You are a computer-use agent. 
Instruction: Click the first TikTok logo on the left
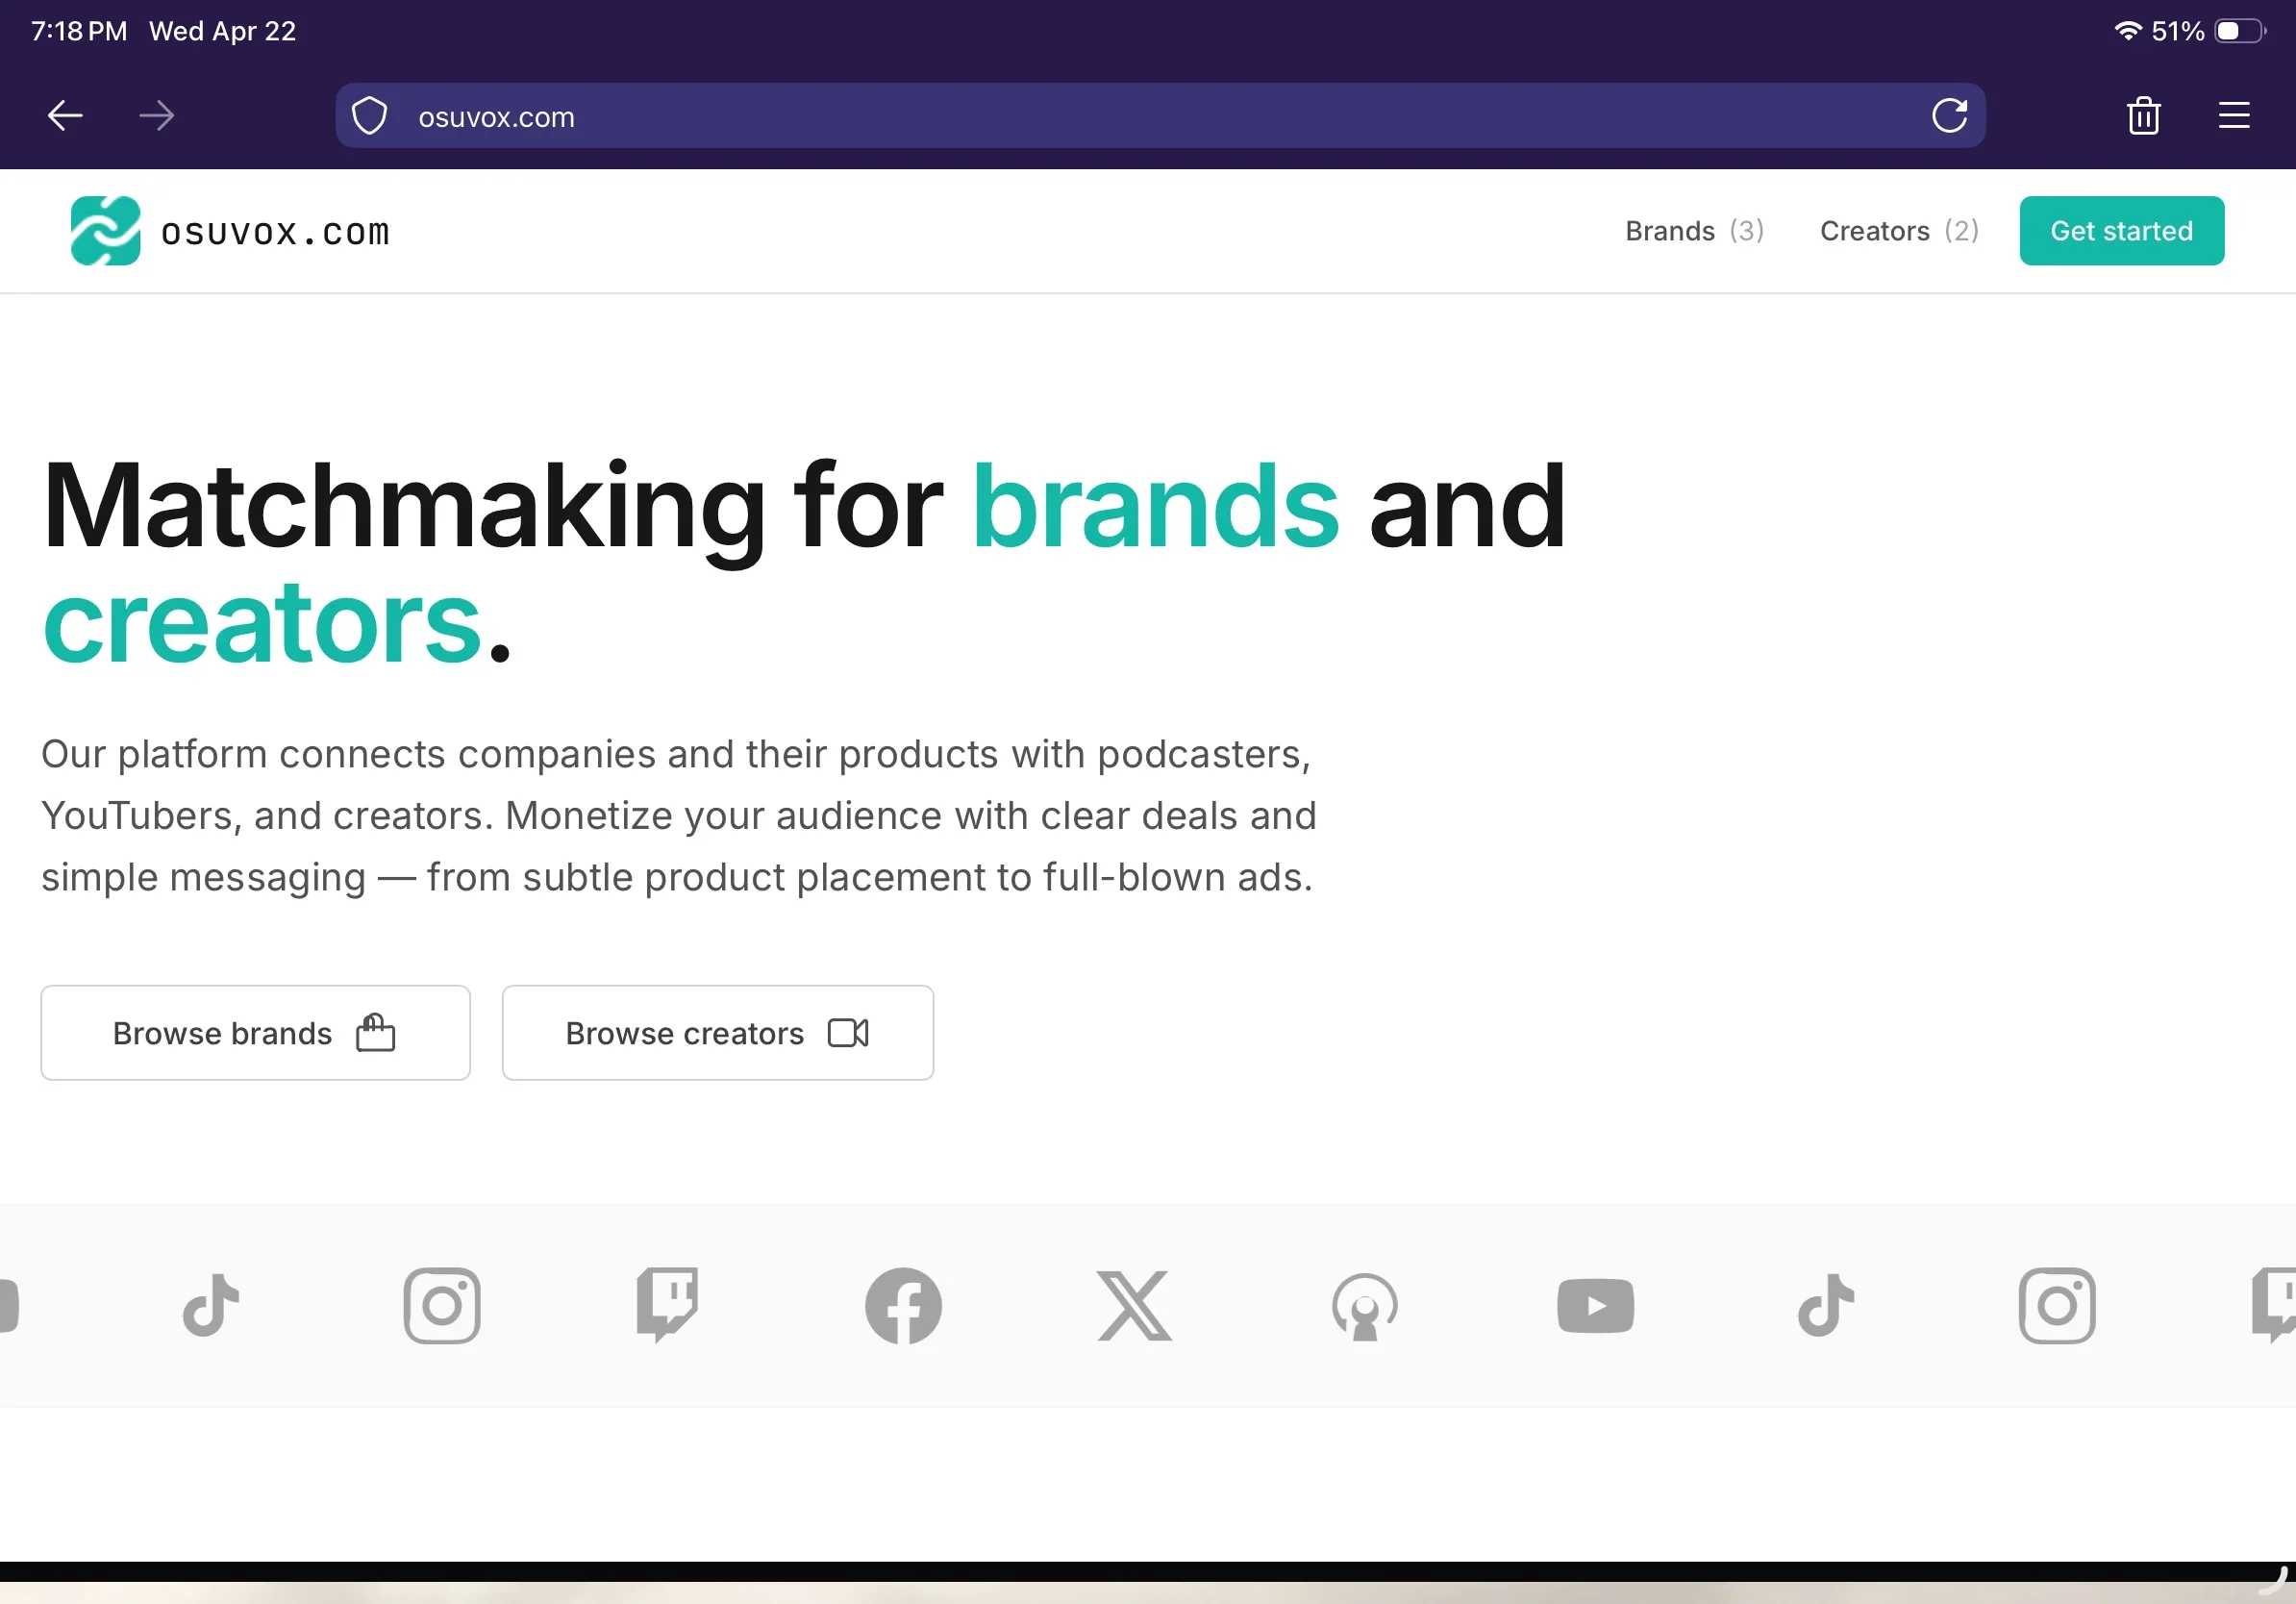(211, 1306)
